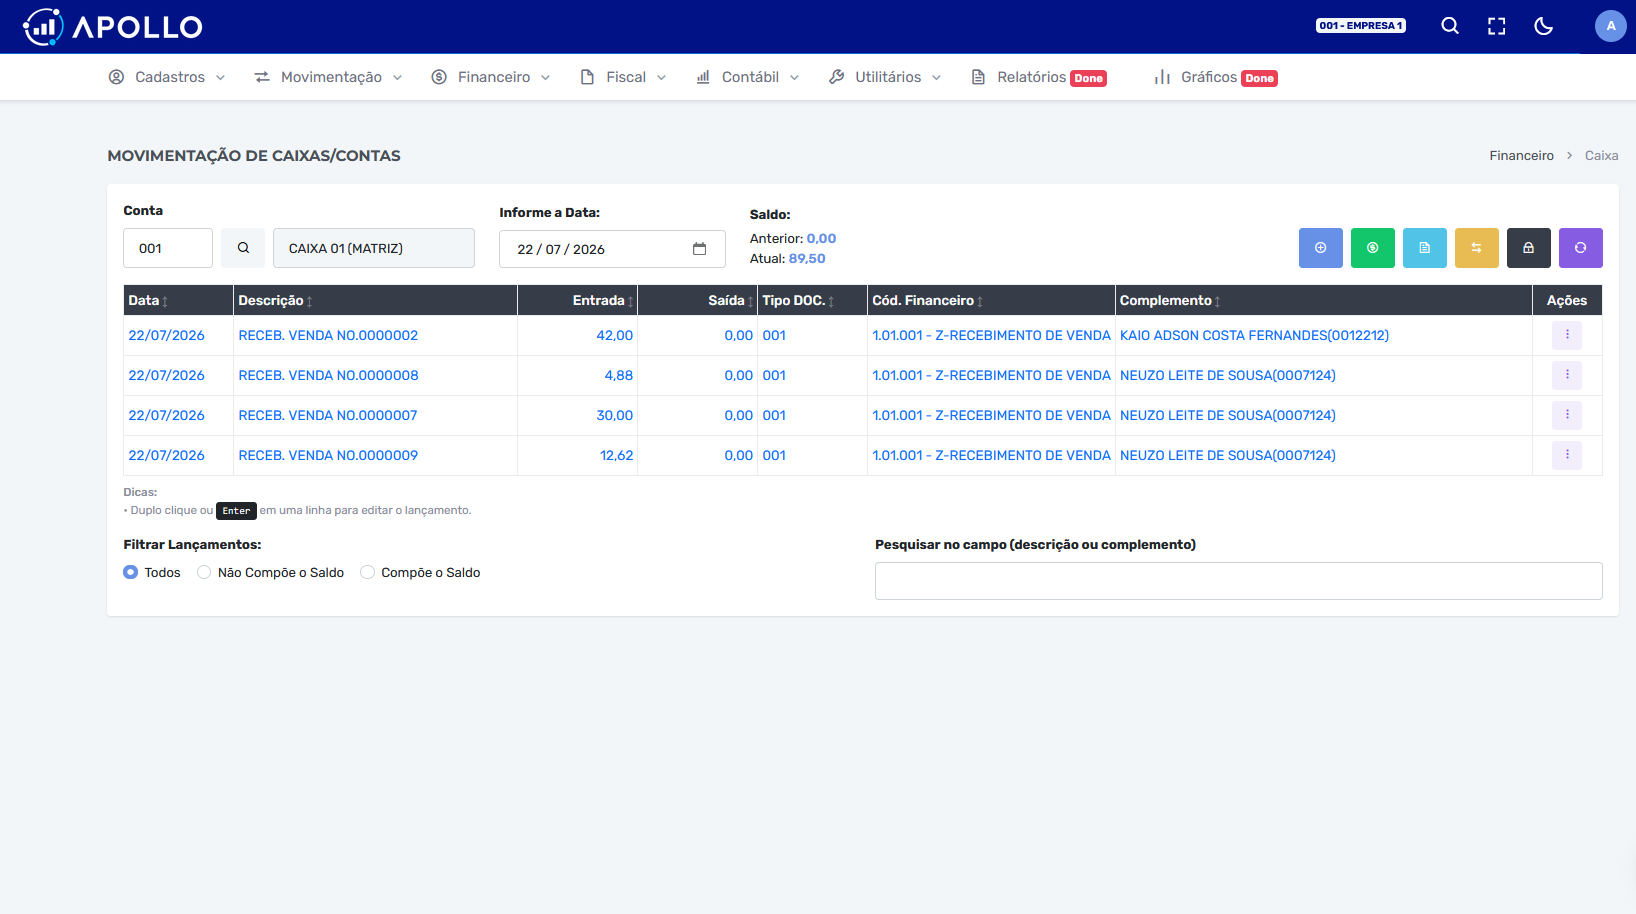Click the CAIXA 01 (MATRIZ) name field
Screen dimensions: 1636x914
tap(374, 248)
